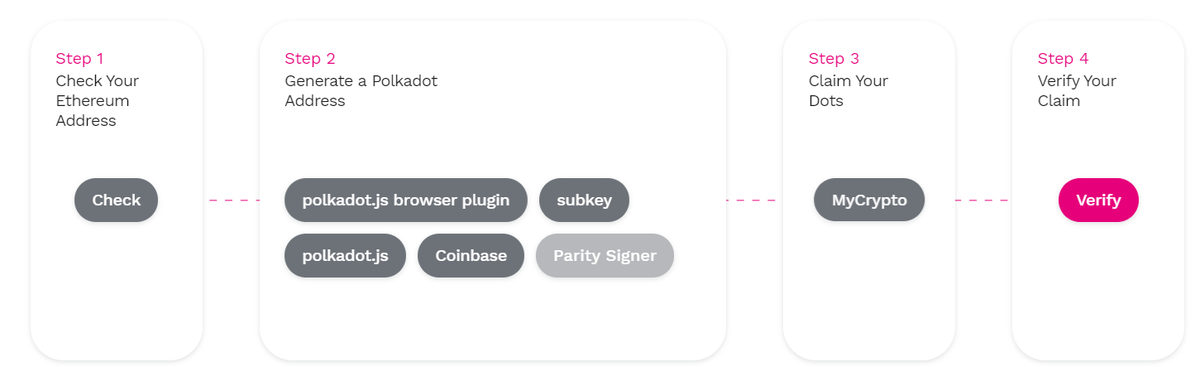
Task: Click the dashed connector before the Verify button
Action: click(x=981, y=201)
